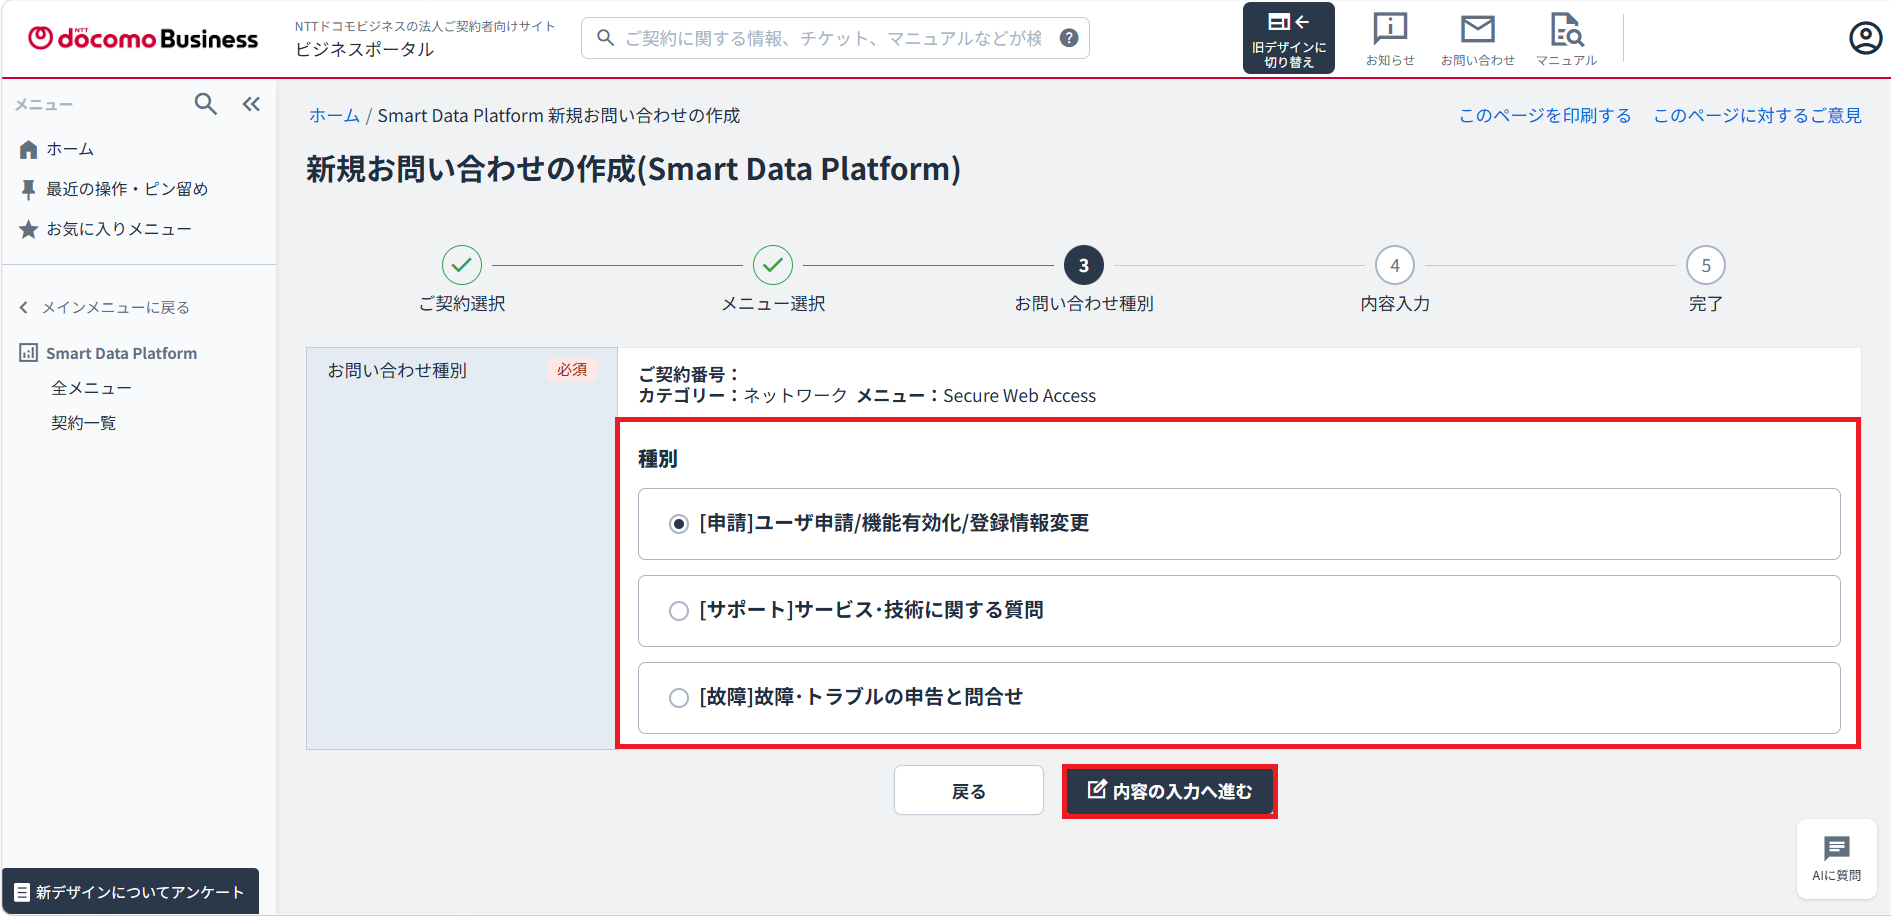Open the お知らせ notifications icon
1891x916 pixels.
coord(1390,40)
